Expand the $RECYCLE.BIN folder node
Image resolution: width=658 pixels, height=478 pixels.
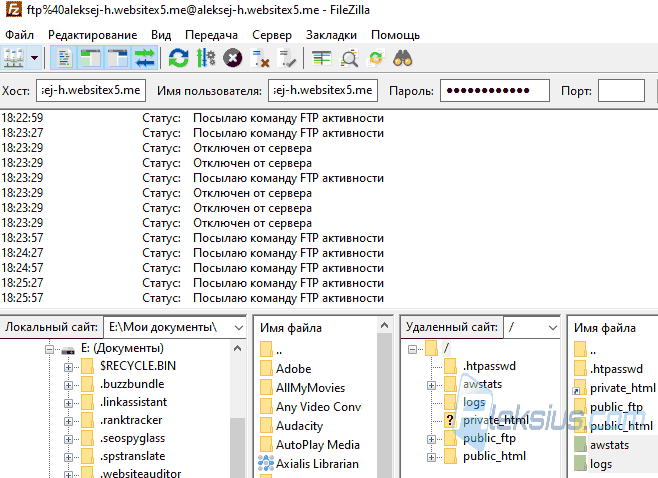point(68,367)
